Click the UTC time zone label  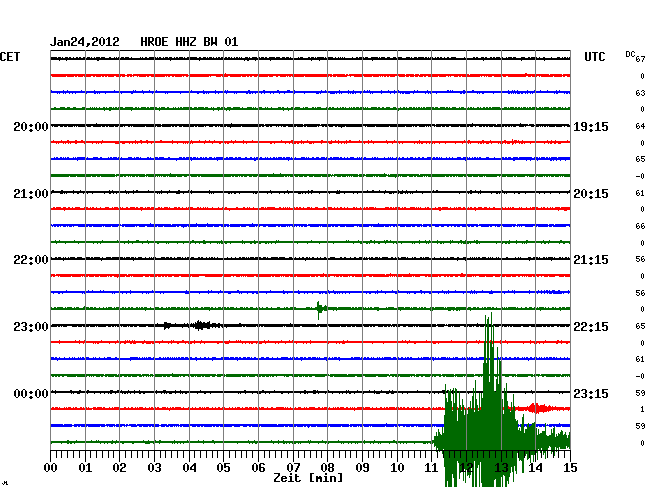(x=594, y=57)
